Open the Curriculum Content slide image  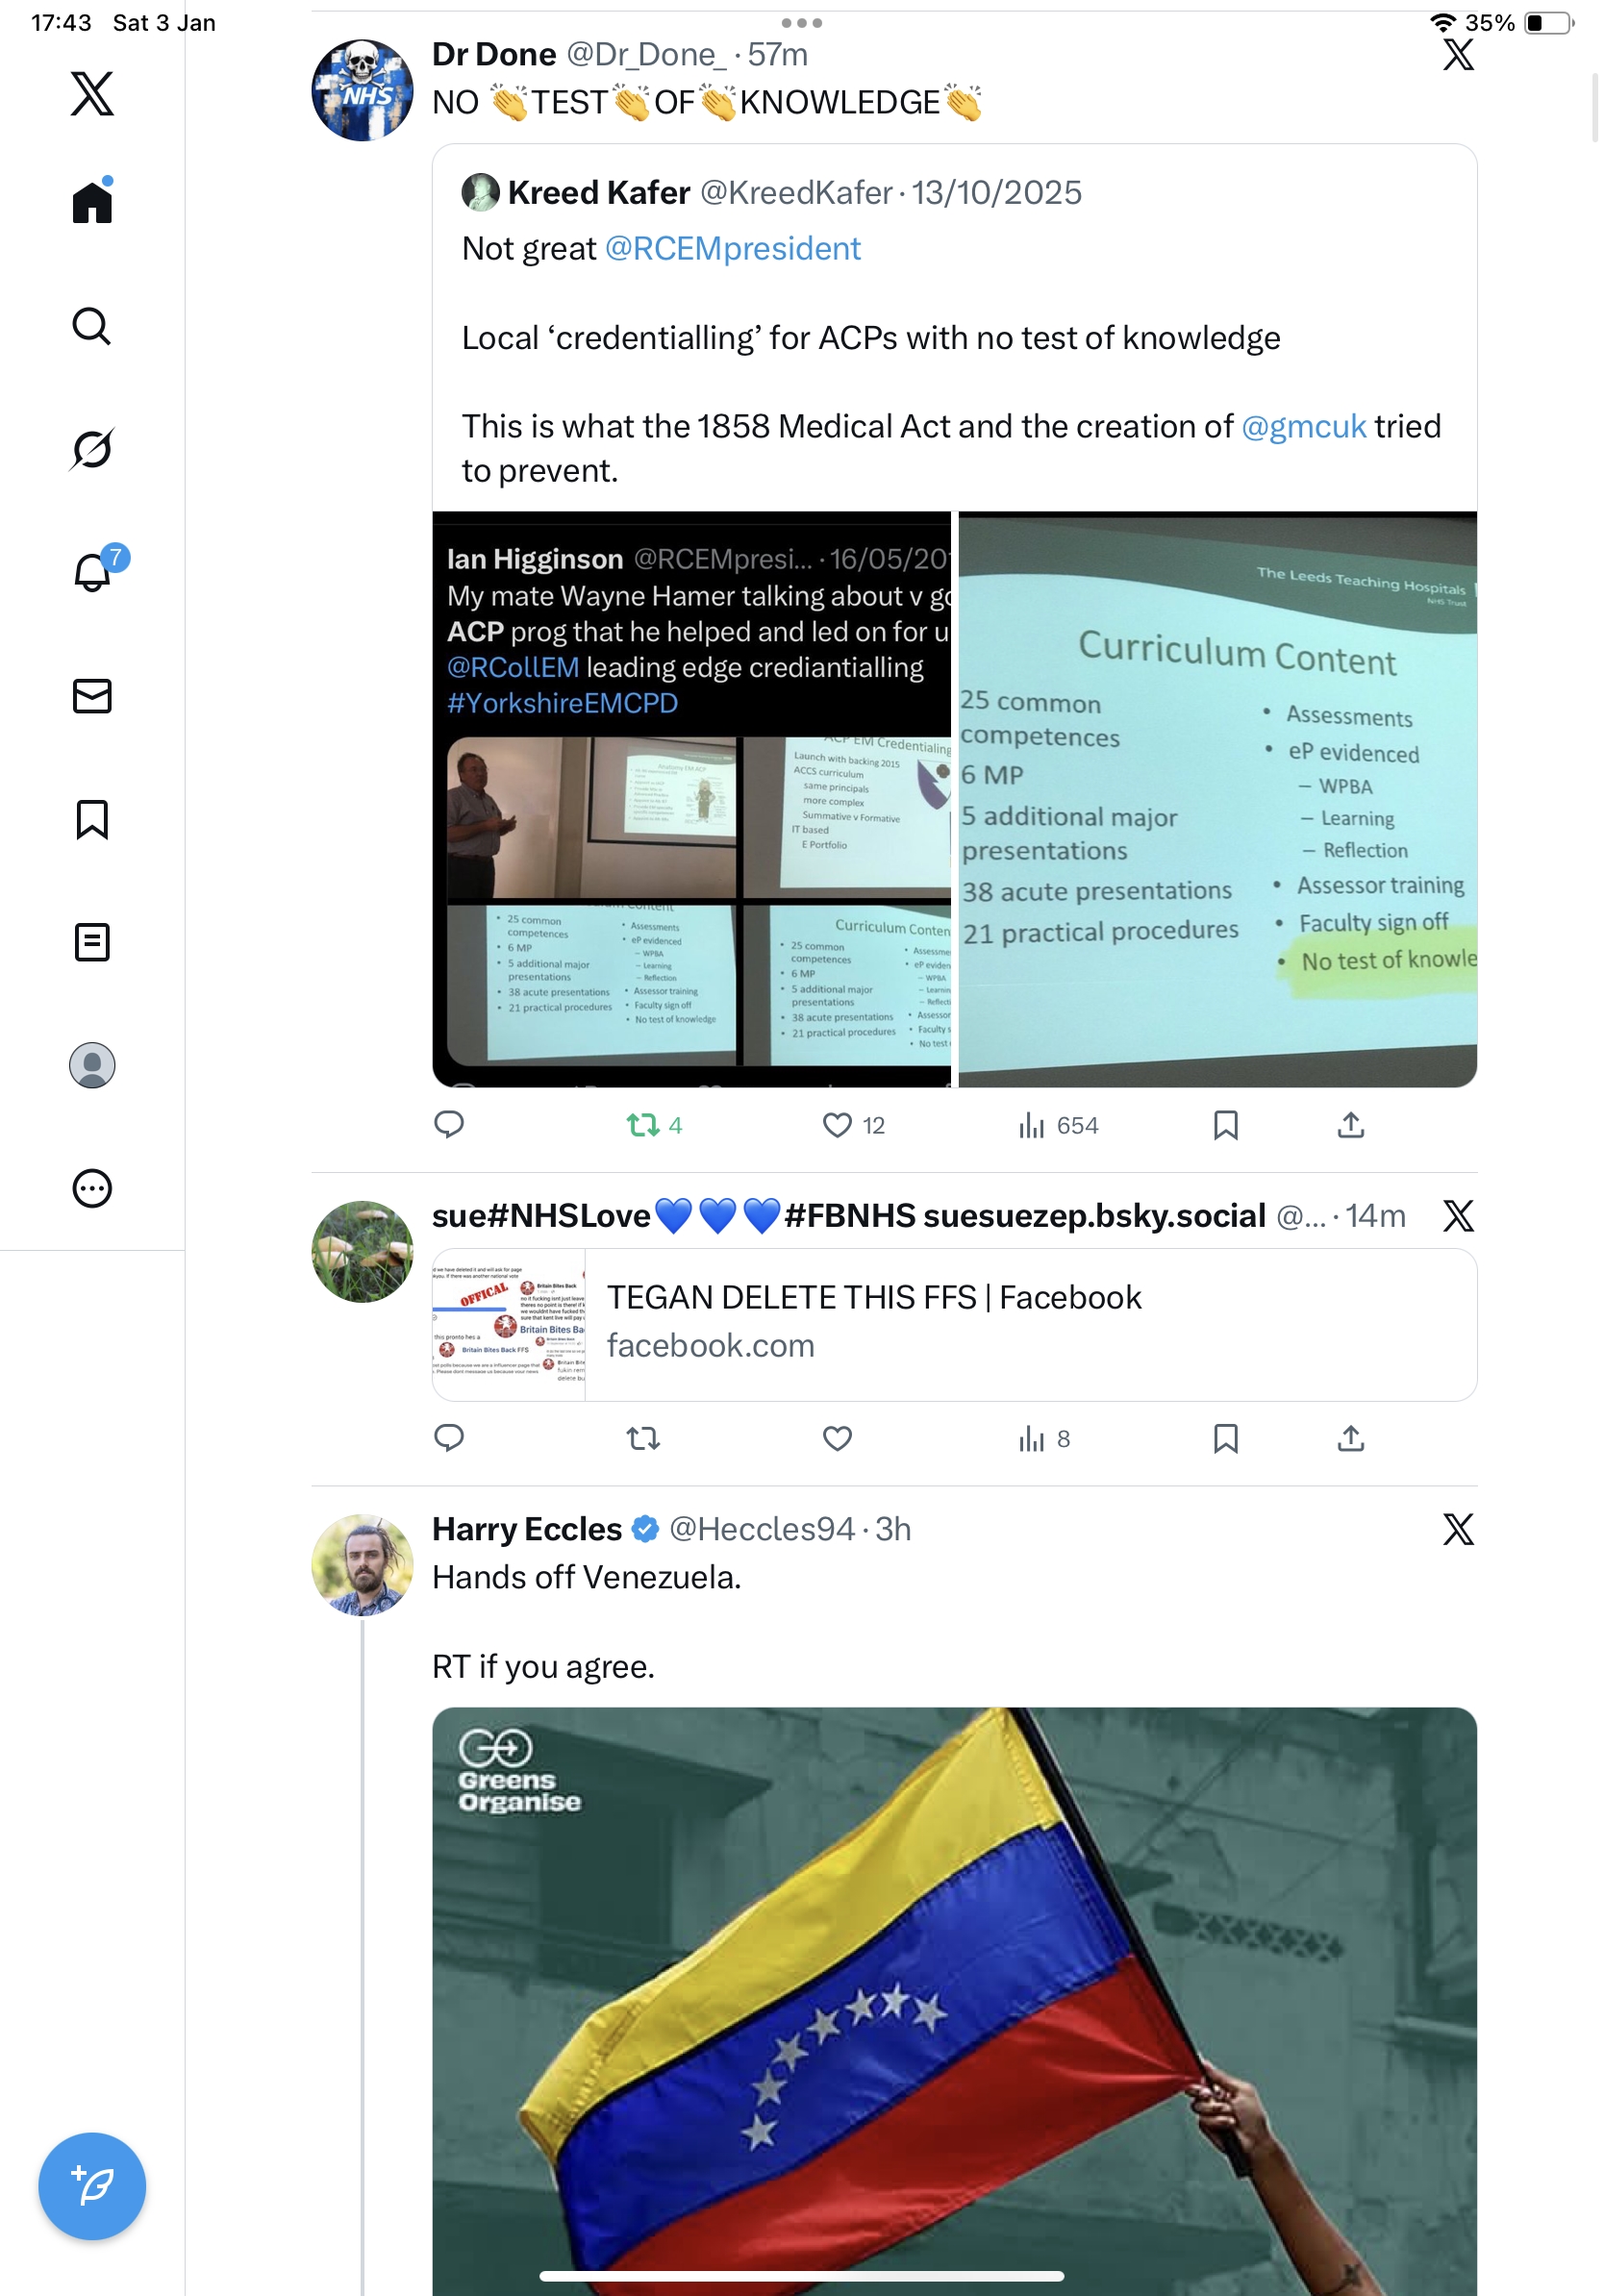1217,799
